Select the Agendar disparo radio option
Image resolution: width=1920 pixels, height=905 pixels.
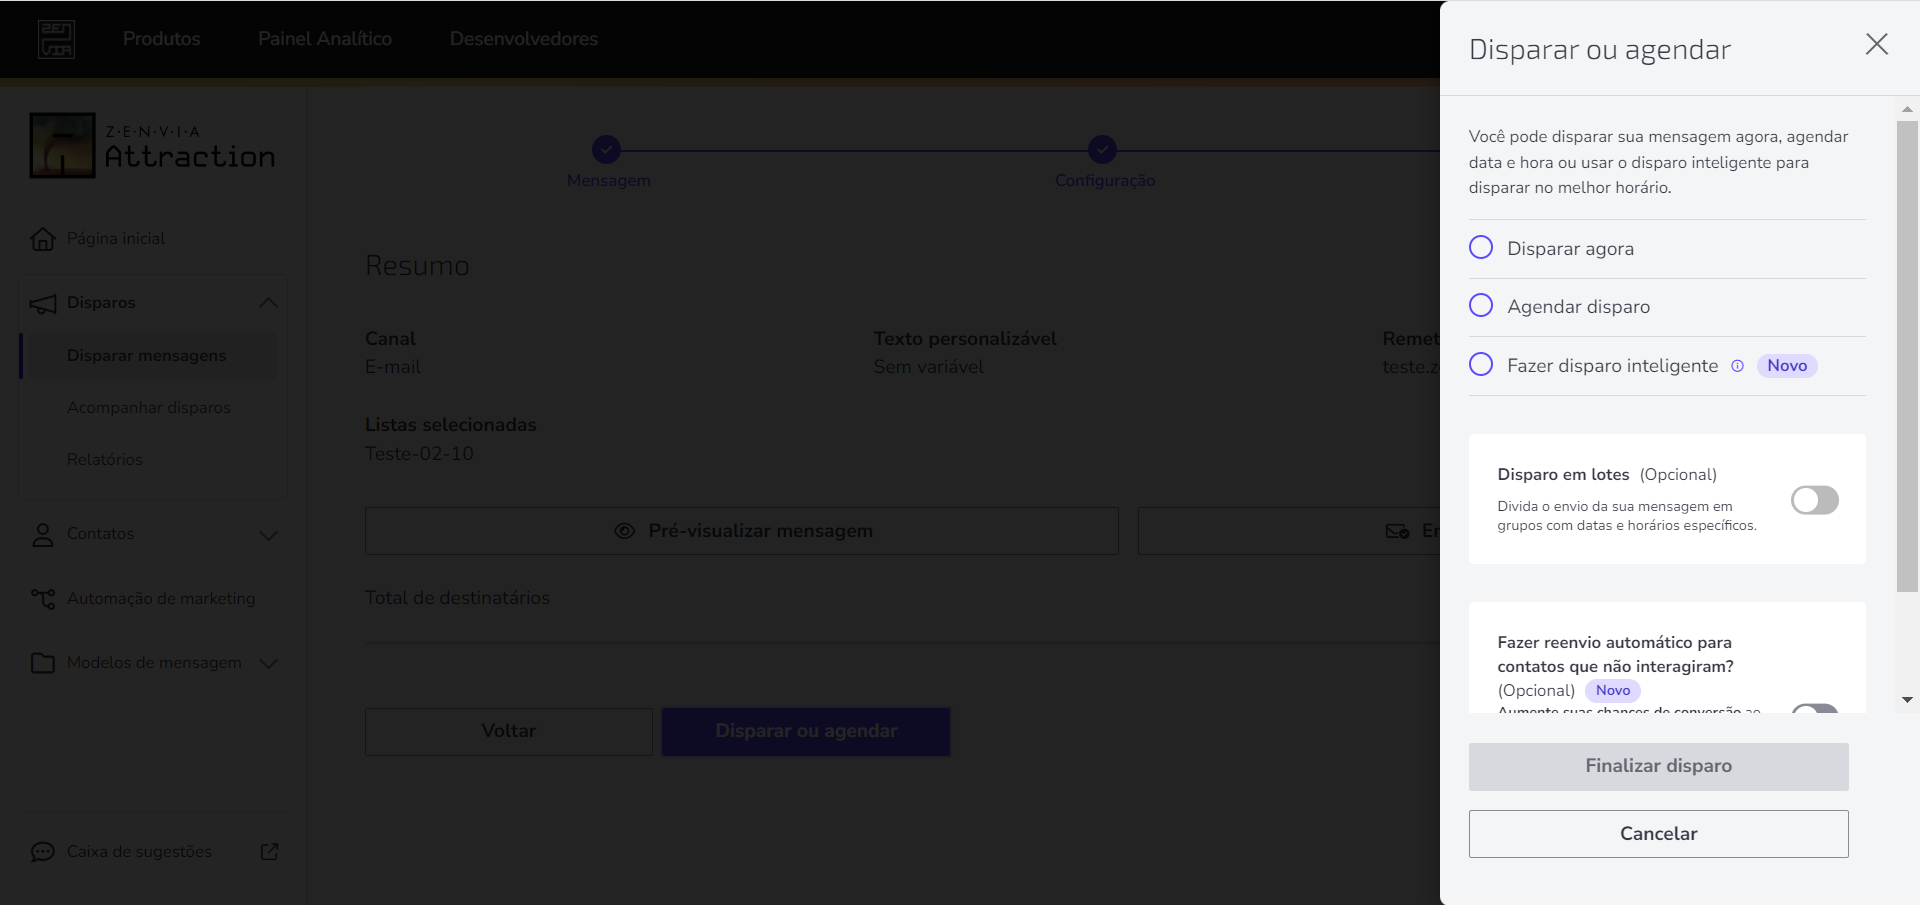pyautogui.click(x=1481, y=305)
